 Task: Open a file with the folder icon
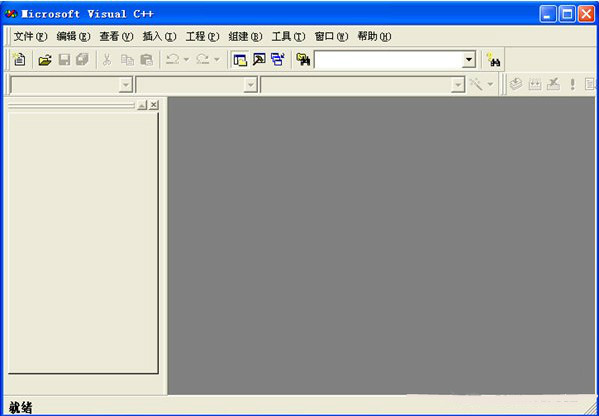coord(45,60)
